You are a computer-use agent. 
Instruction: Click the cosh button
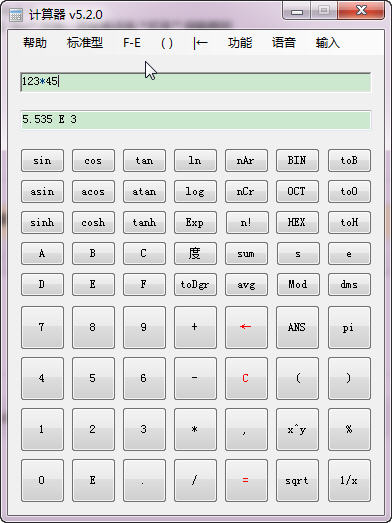pyautogui.click(x=93, y=222)
